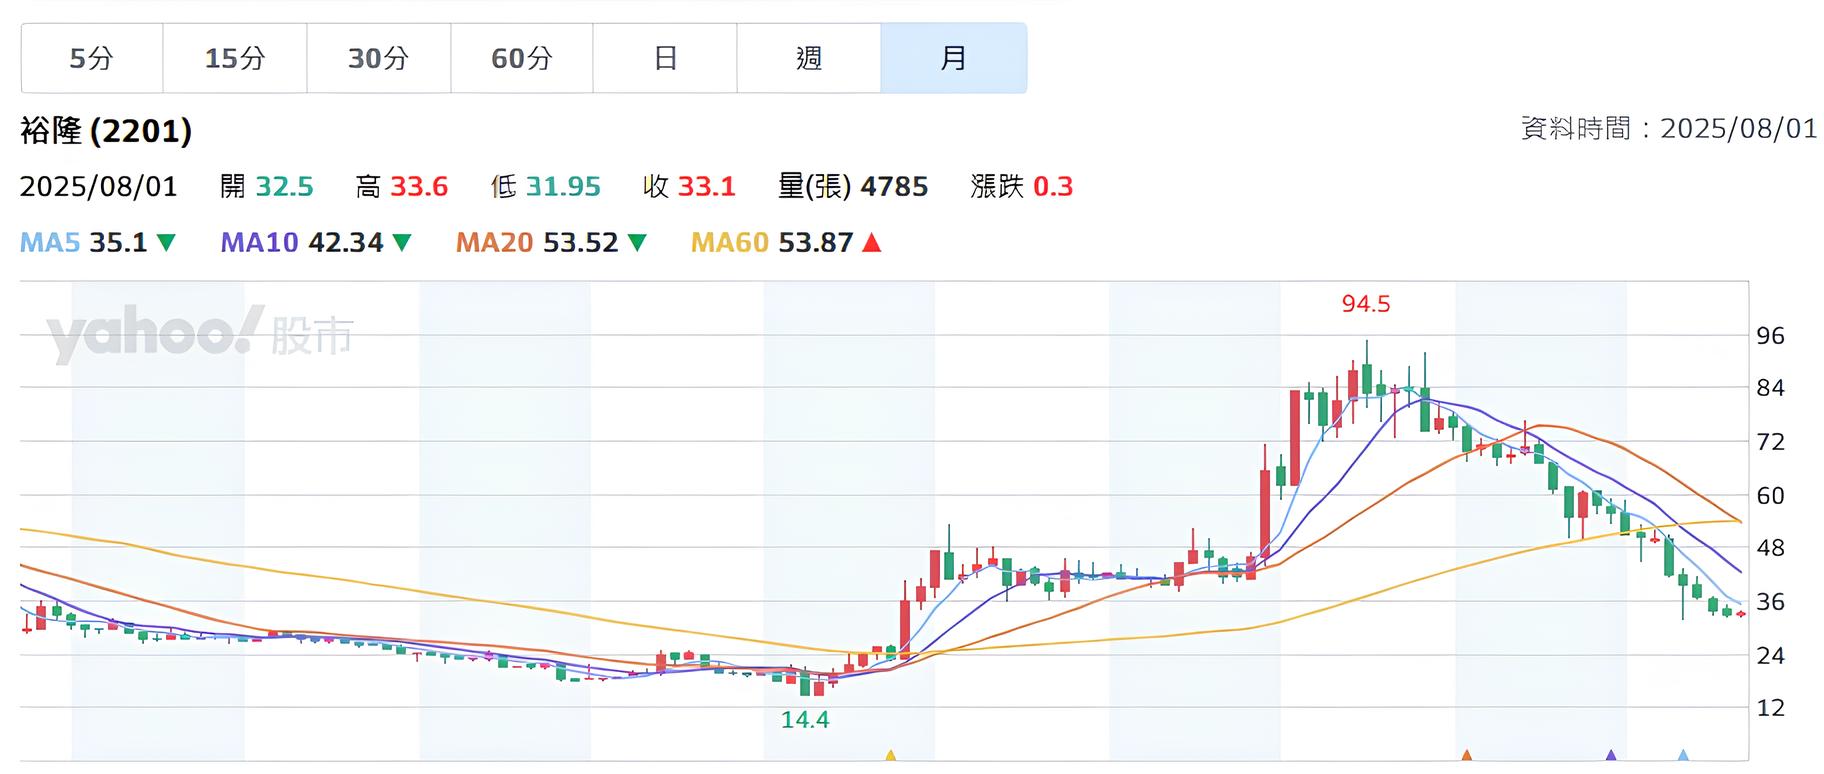The image size is (1824, 774).
Task: Click the 60 y-axis label
Action: tap(1770, 496)
